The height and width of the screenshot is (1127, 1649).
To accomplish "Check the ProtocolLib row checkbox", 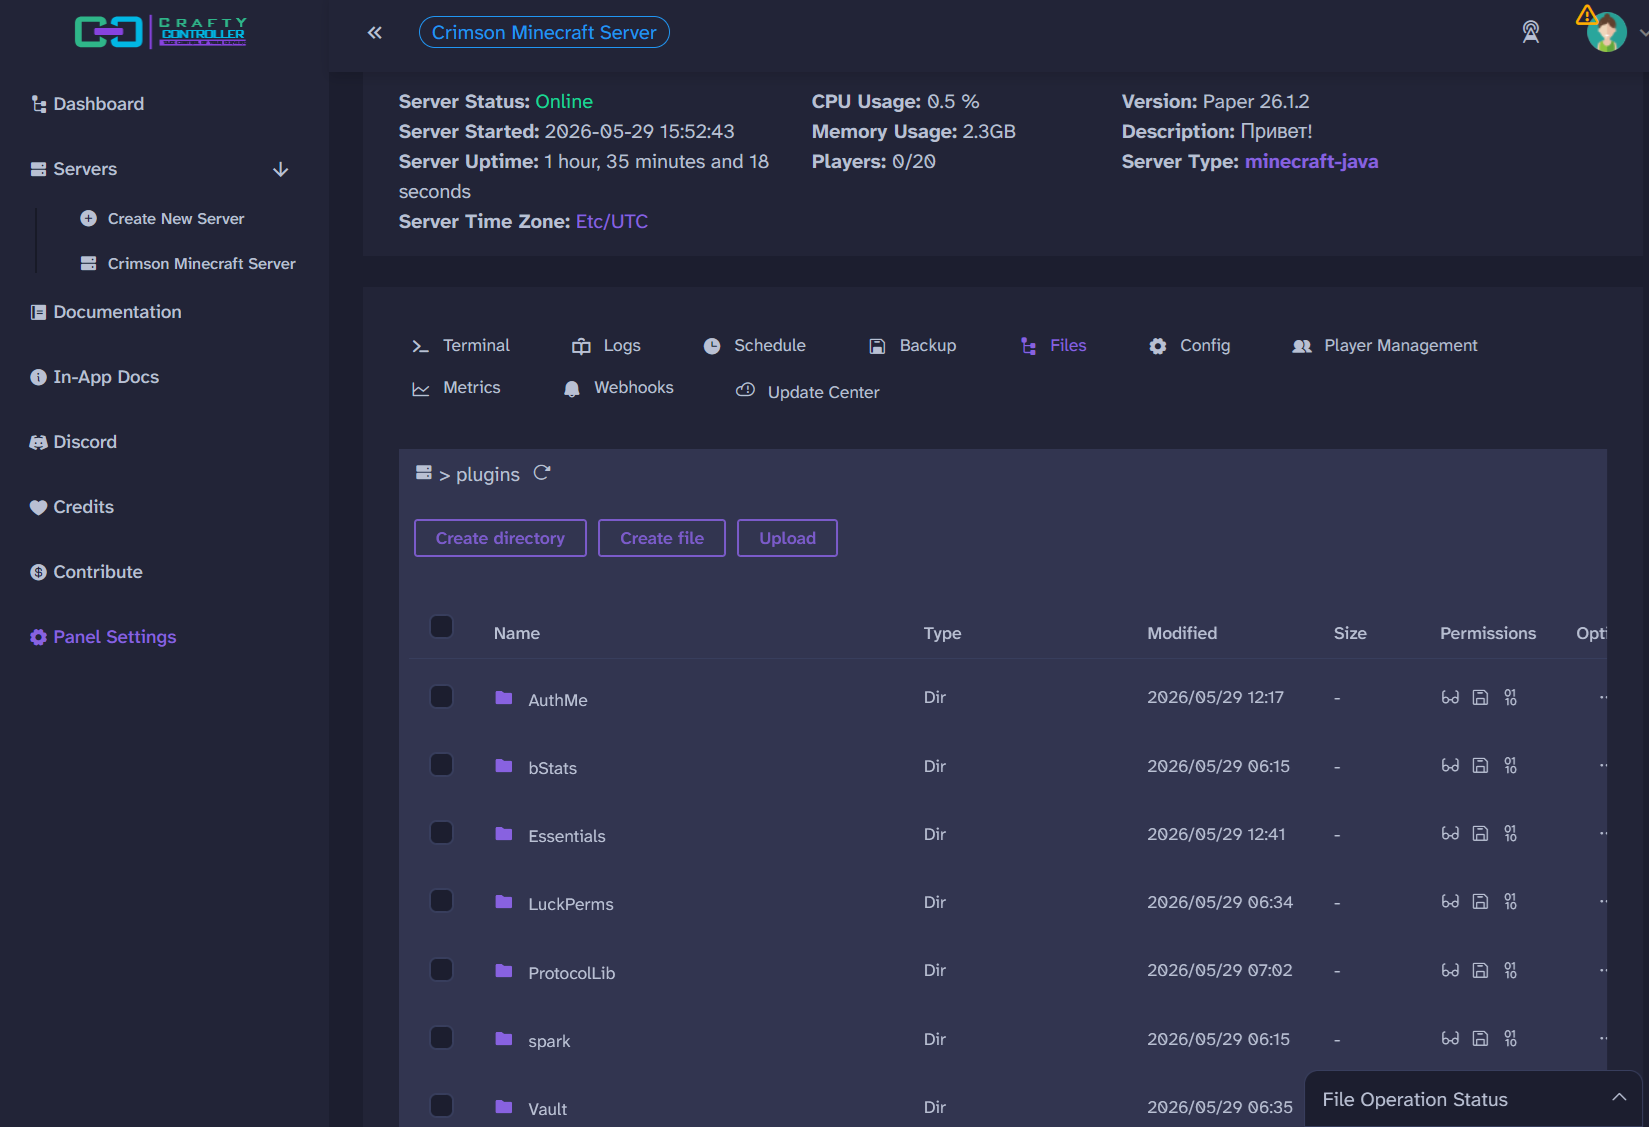I will tap(441, 969).
